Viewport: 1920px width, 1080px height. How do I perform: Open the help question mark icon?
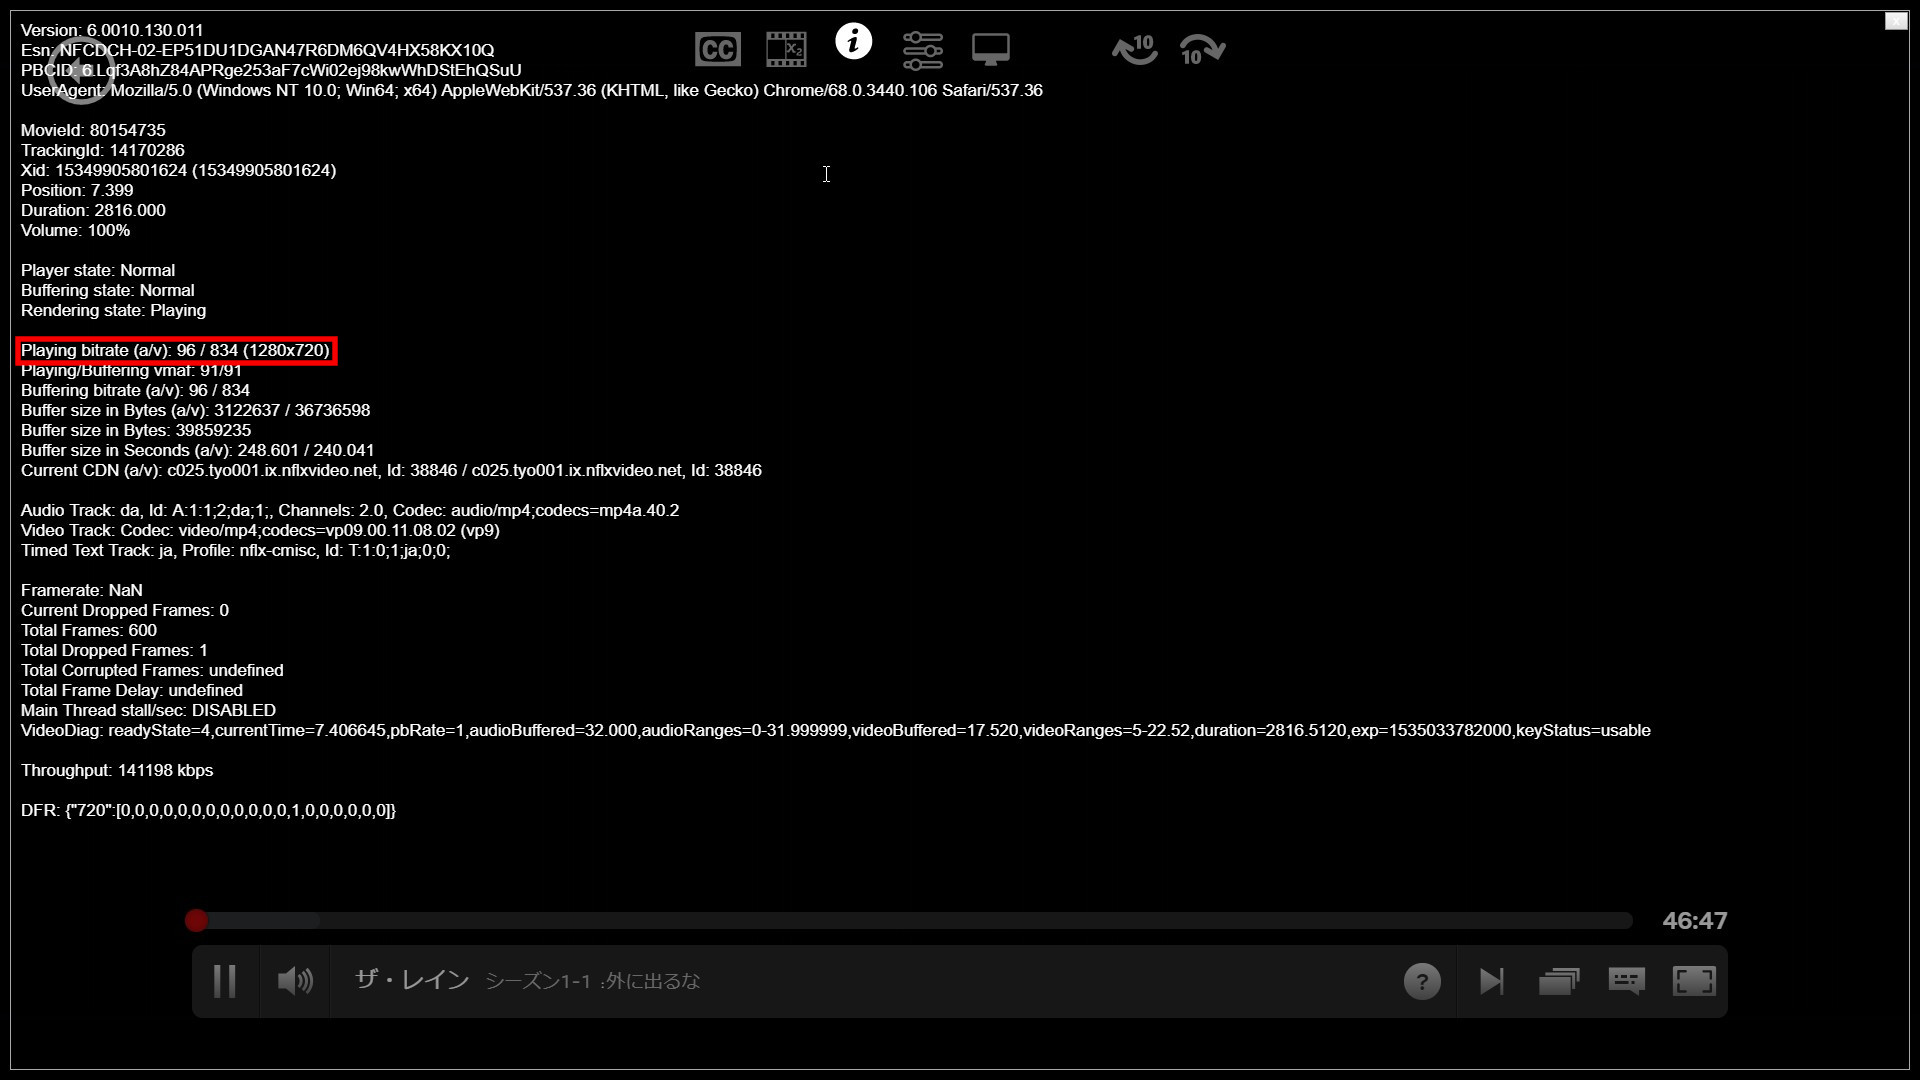[x=1422, y=981]
